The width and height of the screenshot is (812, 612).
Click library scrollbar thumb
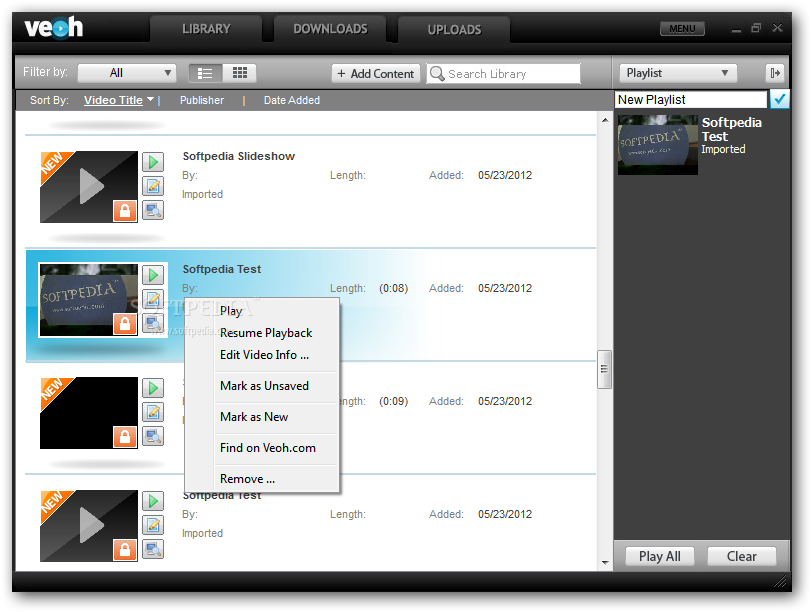pyautogui.click(x=604, y=369)
